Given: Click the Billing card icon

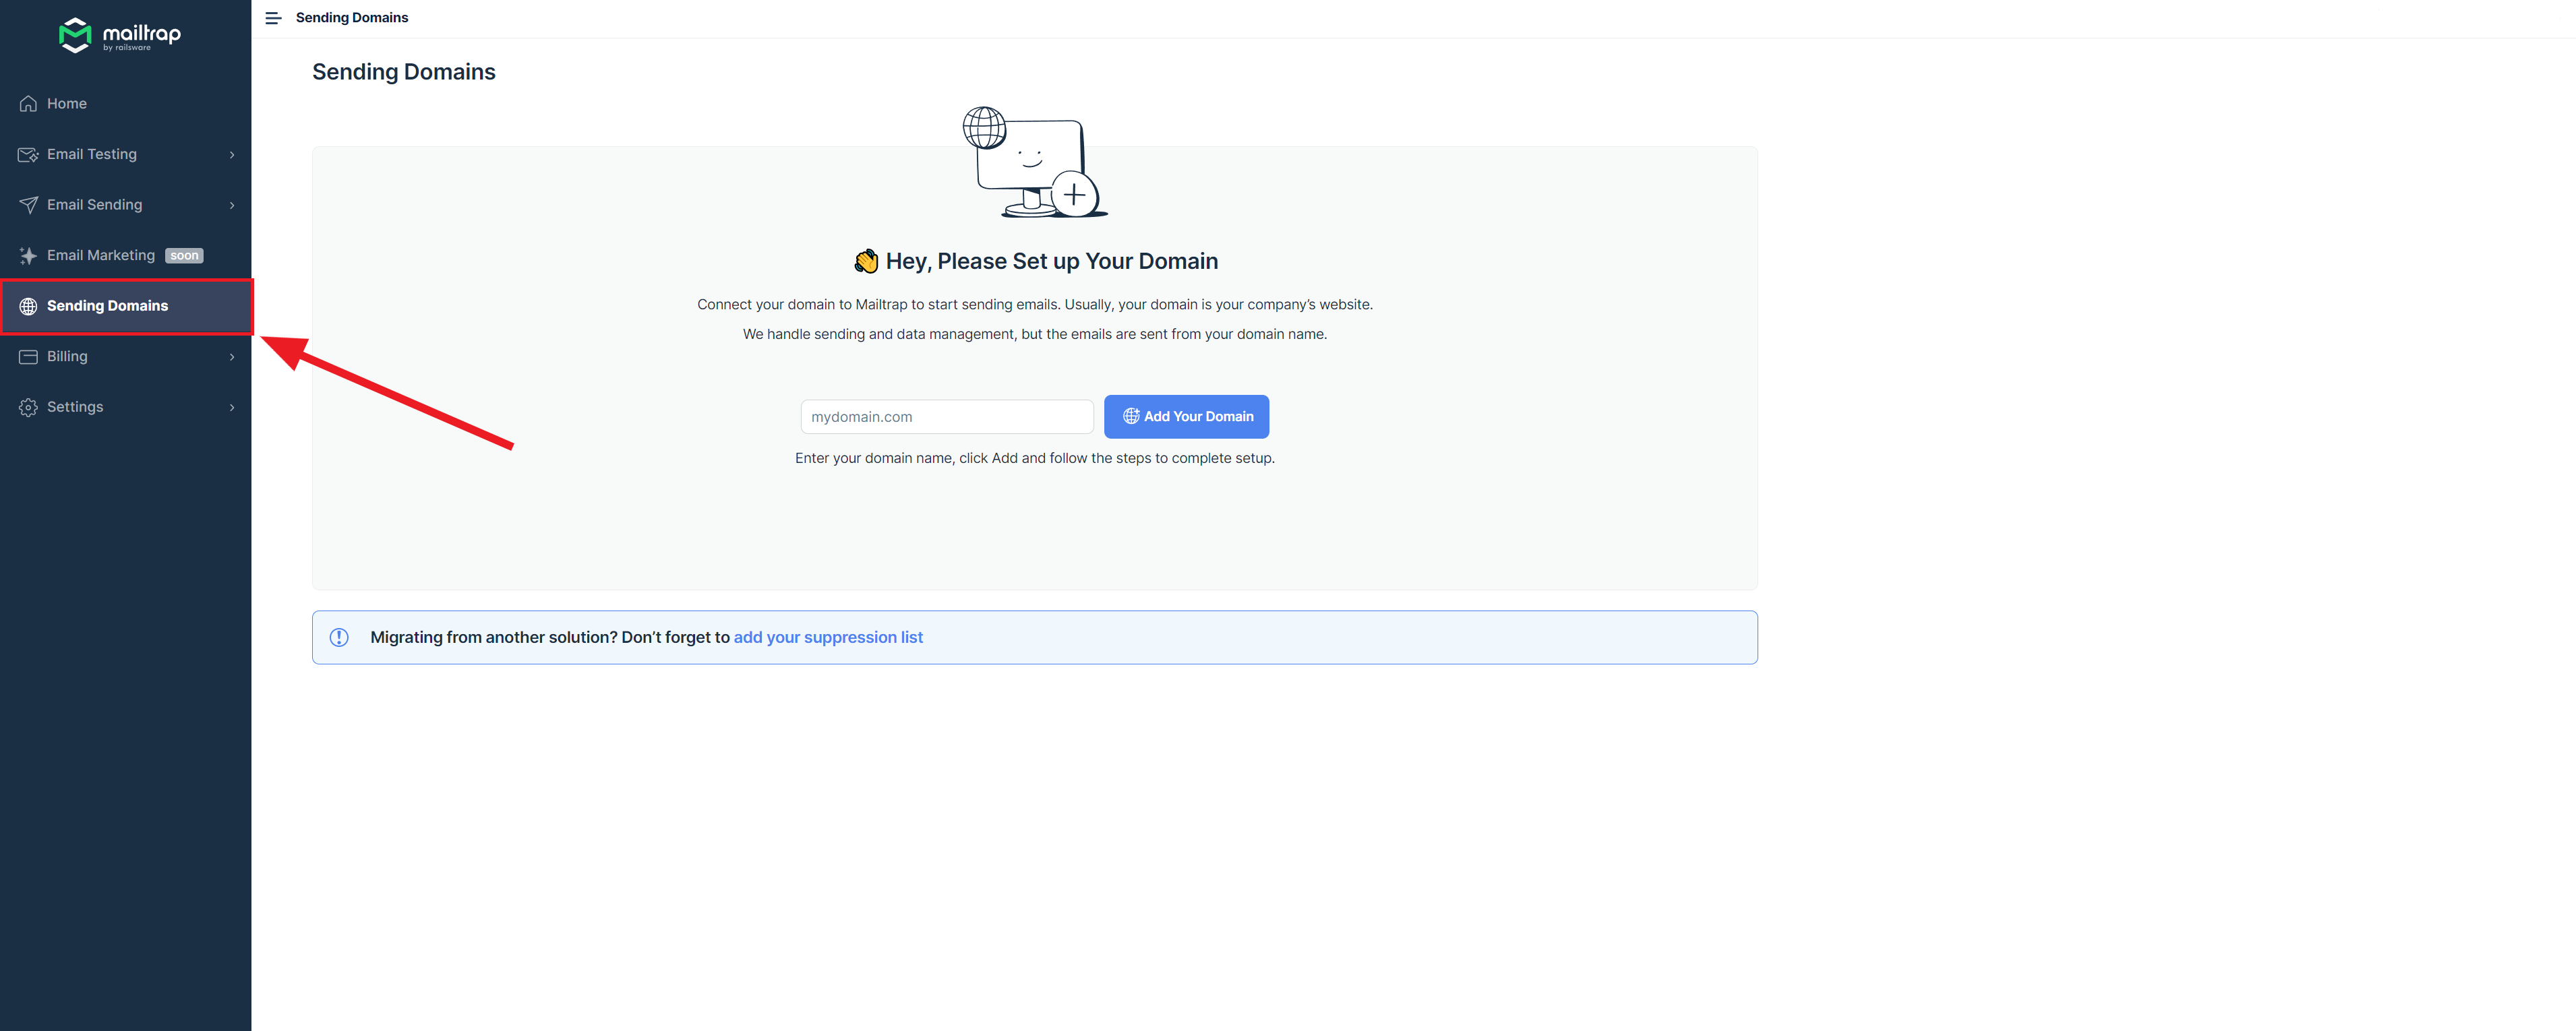Looking at the screenshot, I should [x=28, y=357].
